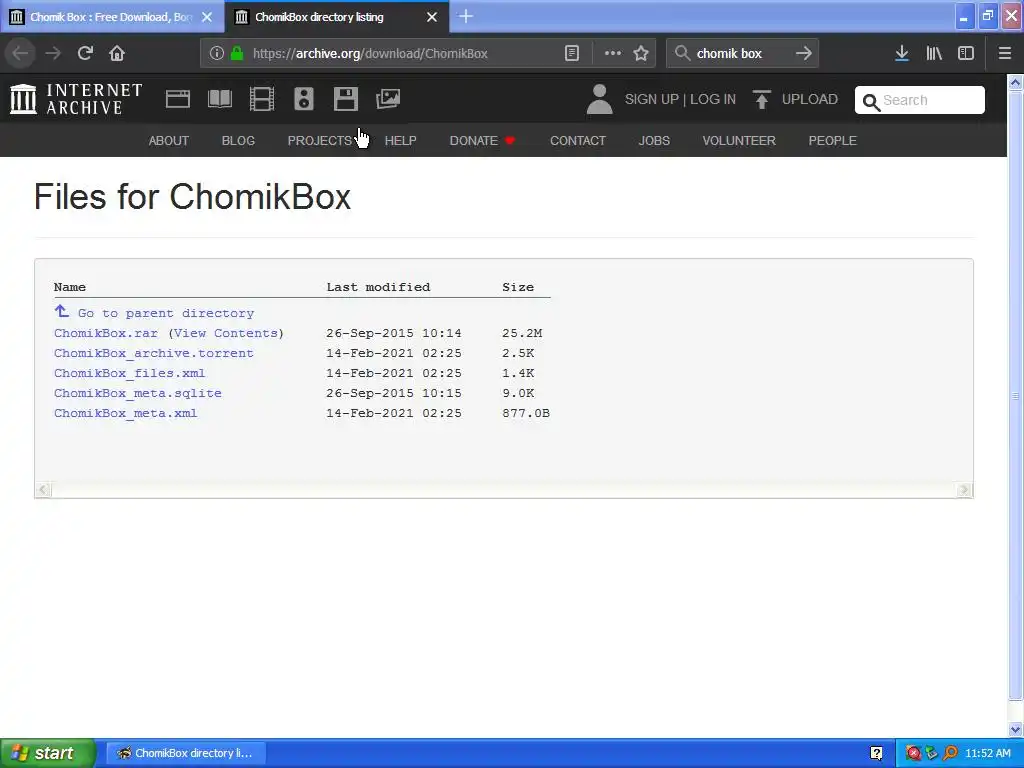Click the user avatar icon
The image size is (1024, 768).
(x=599, y=99)
